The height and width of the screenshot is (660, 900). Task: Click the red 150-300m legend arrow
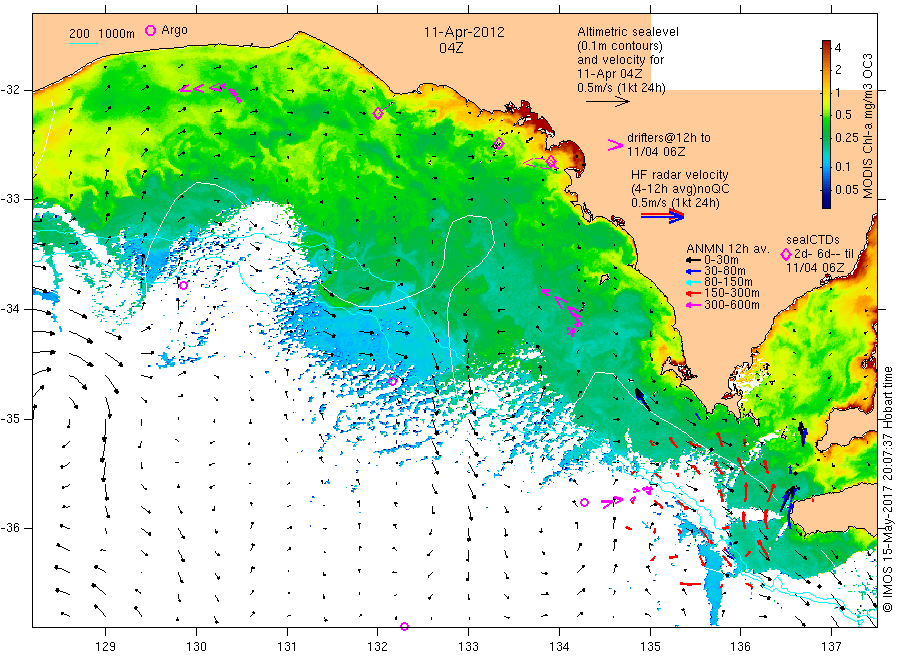click(693, 294)
